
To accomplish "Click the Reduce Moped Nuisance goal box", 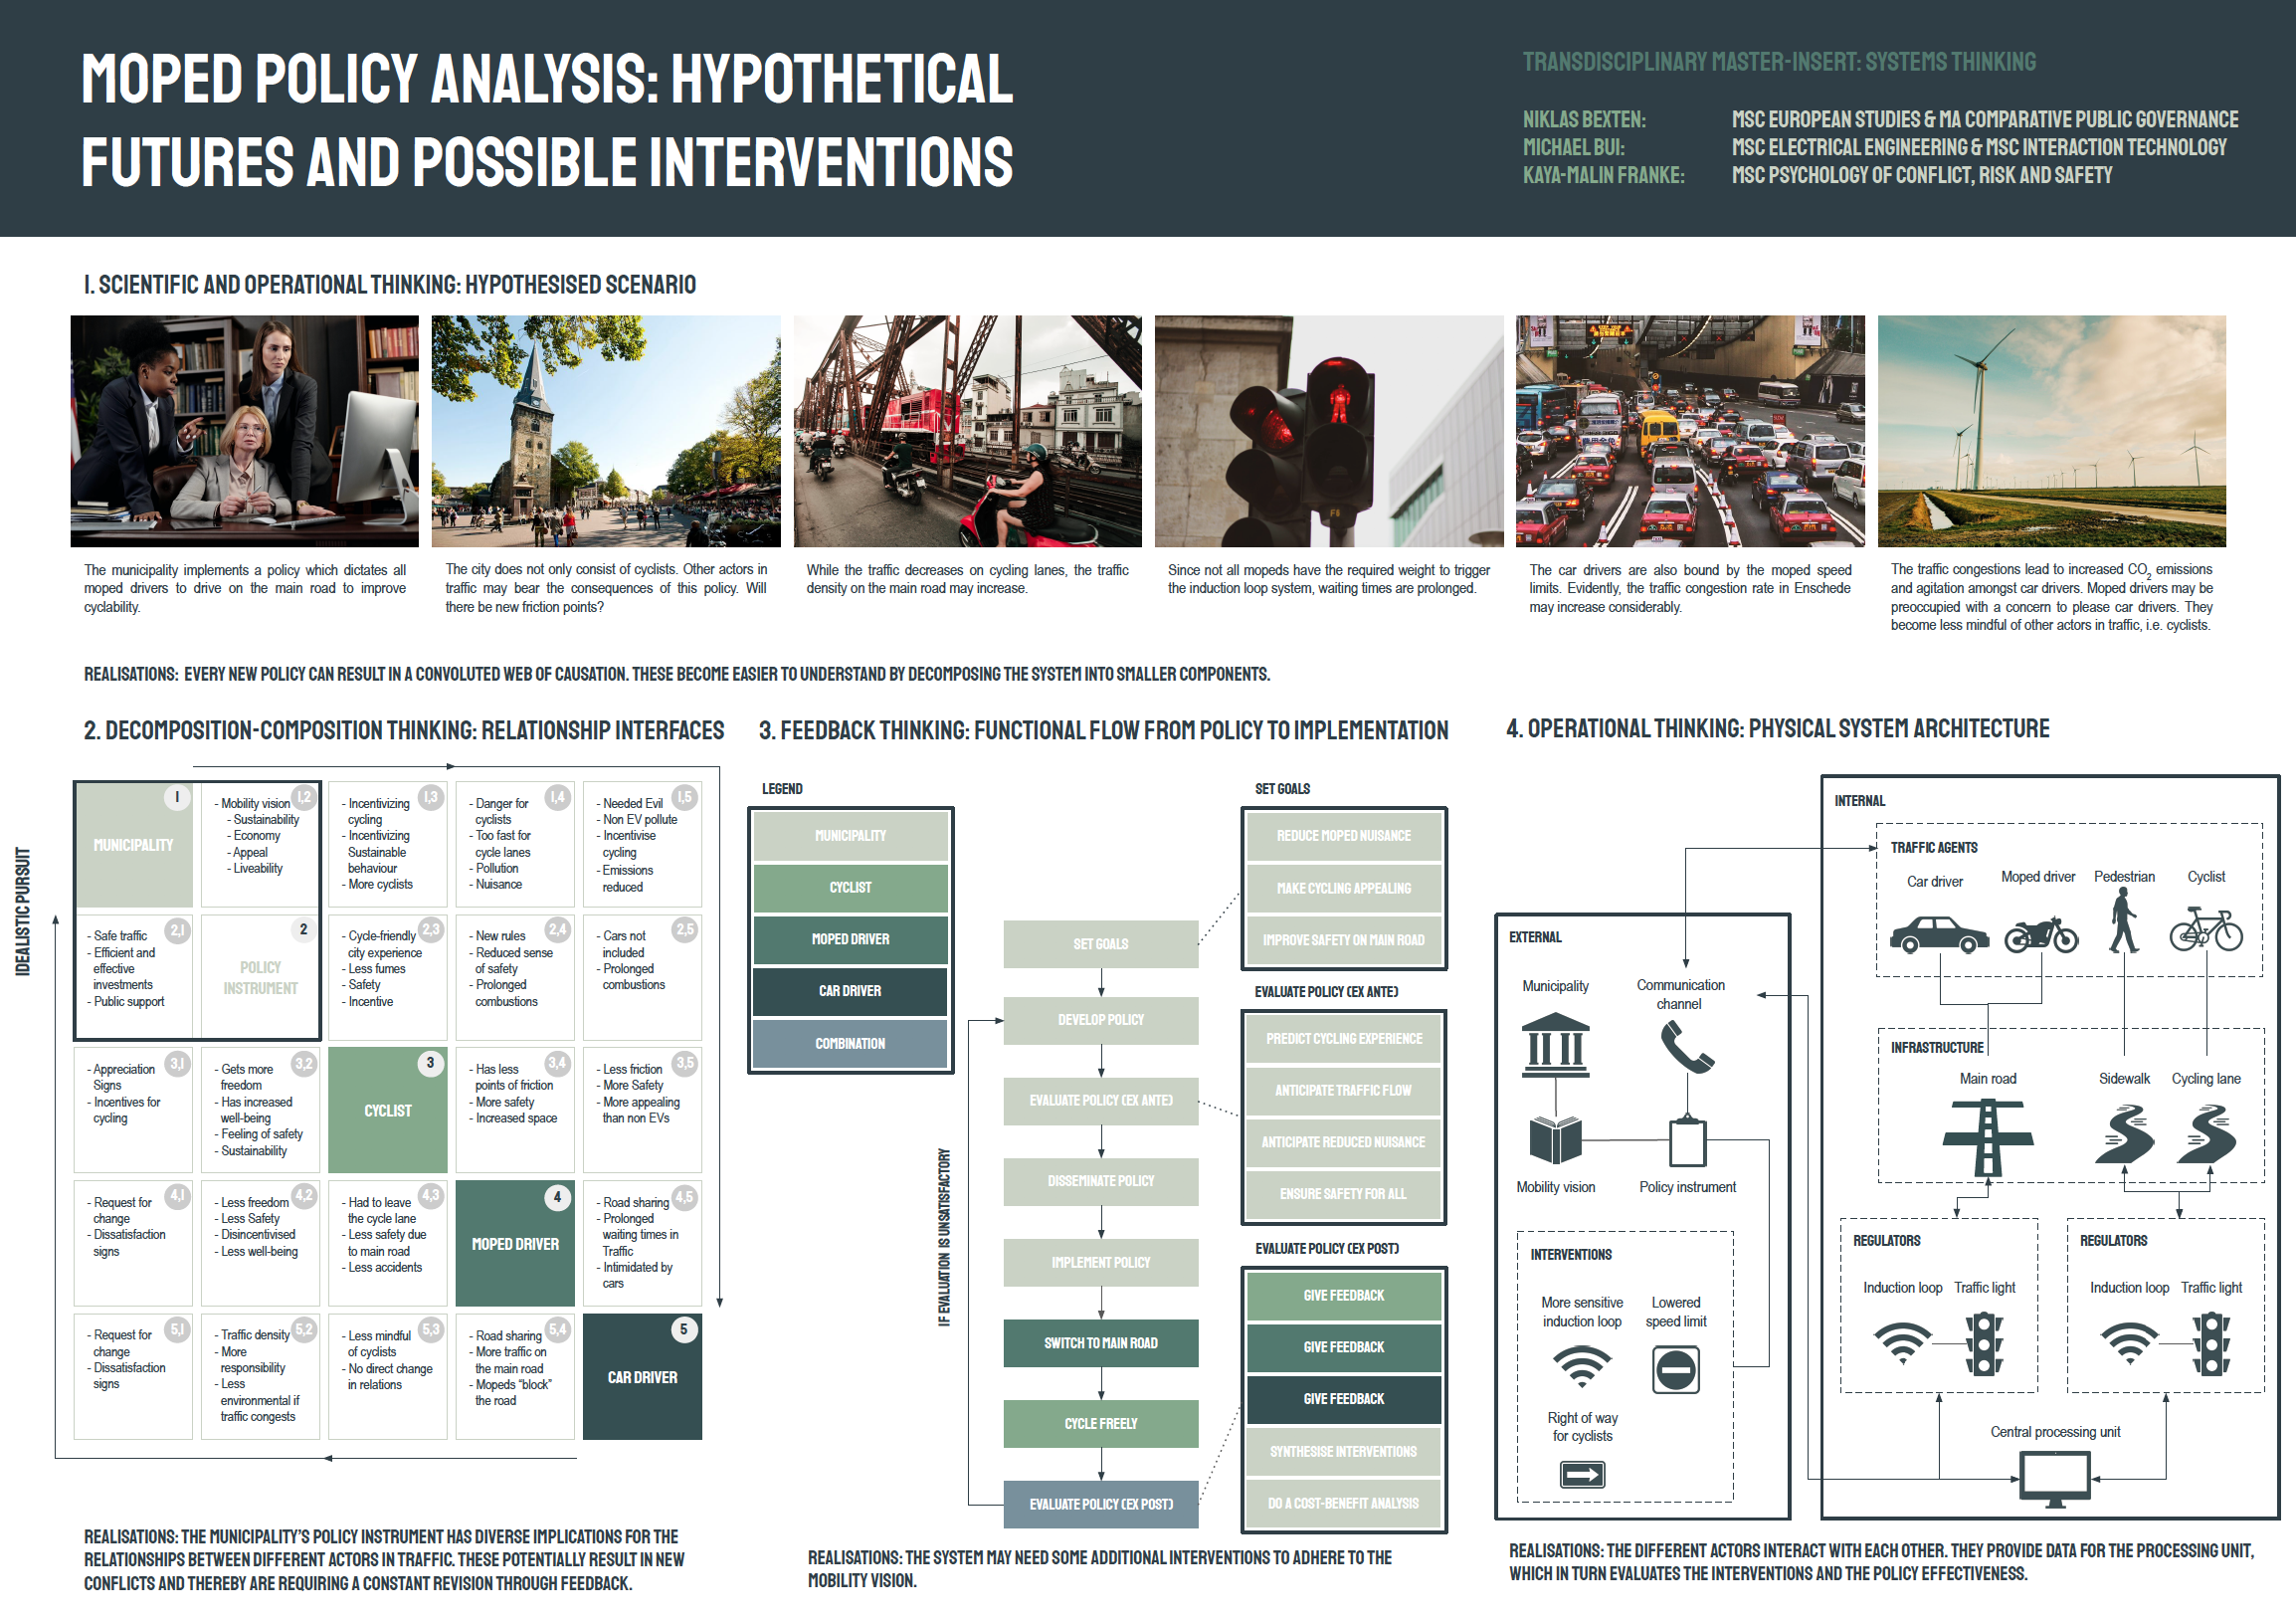I will click(1344, 836).
